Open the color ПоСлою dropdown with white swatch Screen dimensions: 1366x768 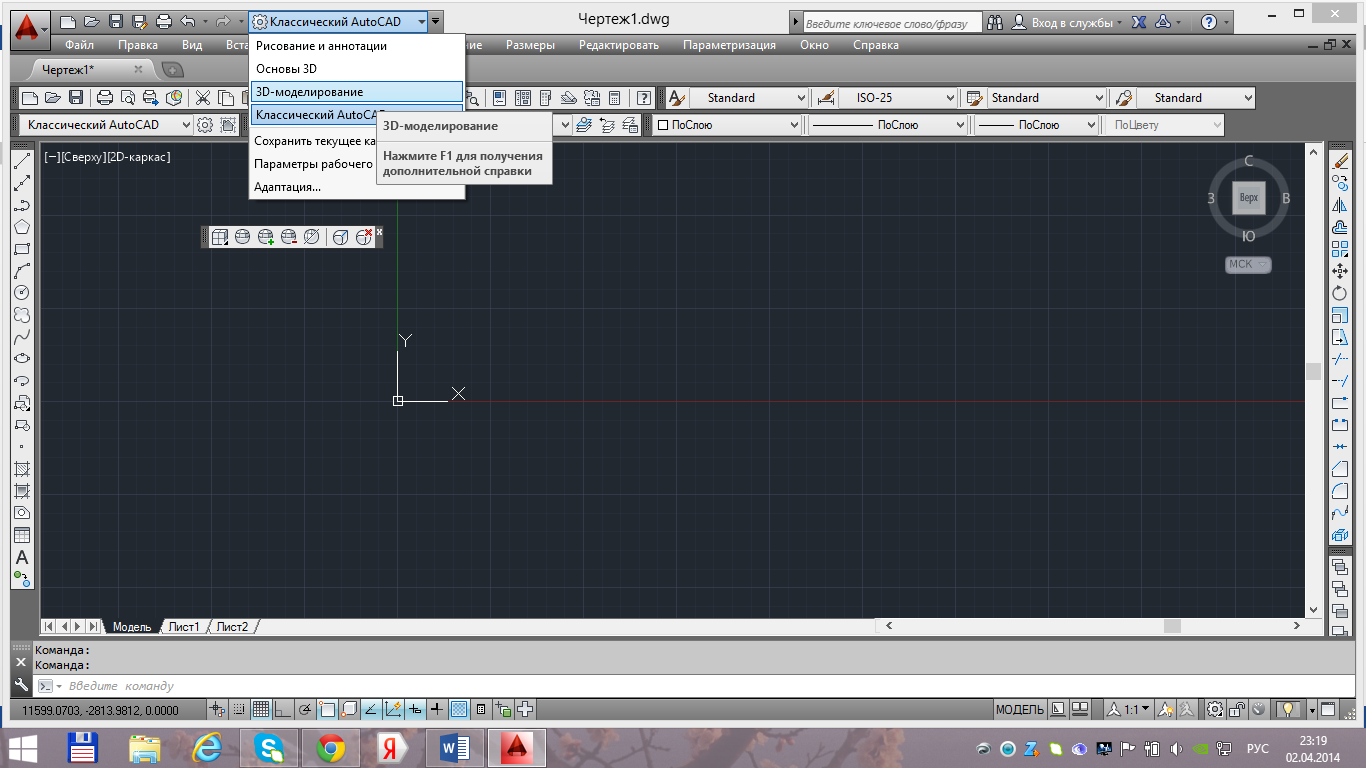[x=728, y=125]
